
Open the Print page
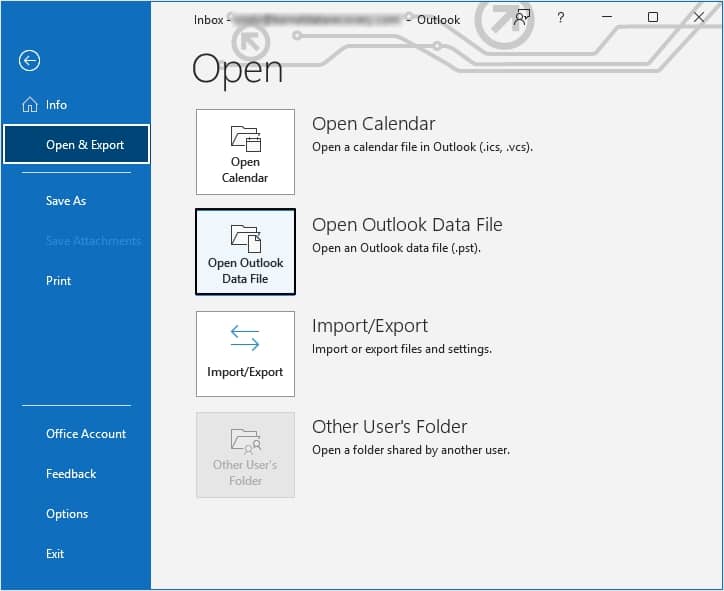point(59,281)
